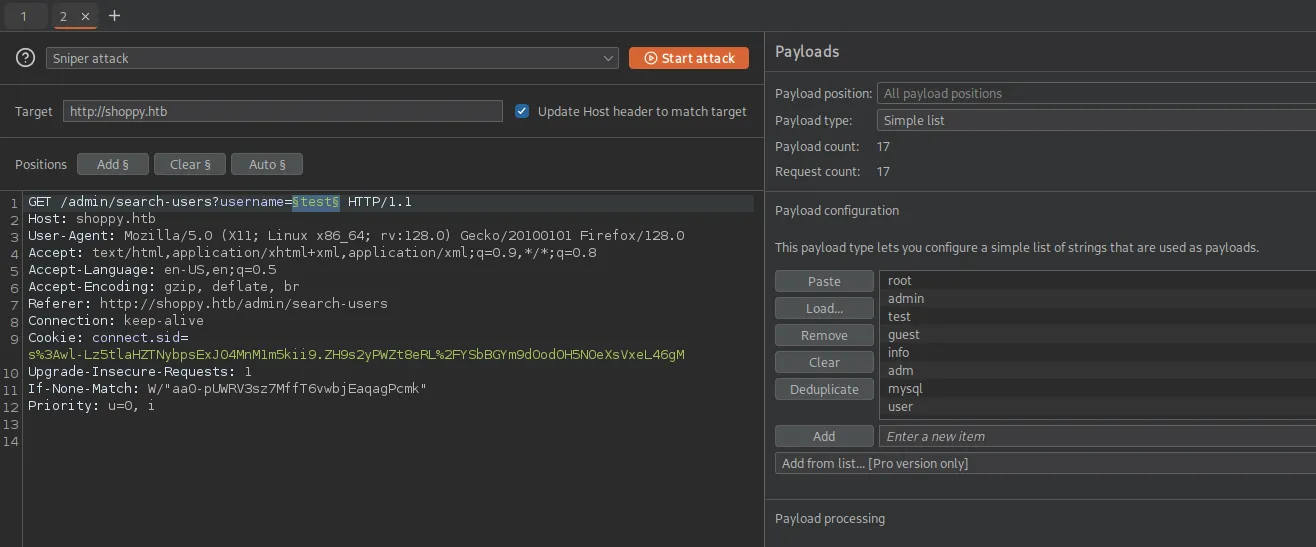Select the 'mysql' payload list entry
The width and height of the screenshot is (1316, 547).
(x=905, y=388)
